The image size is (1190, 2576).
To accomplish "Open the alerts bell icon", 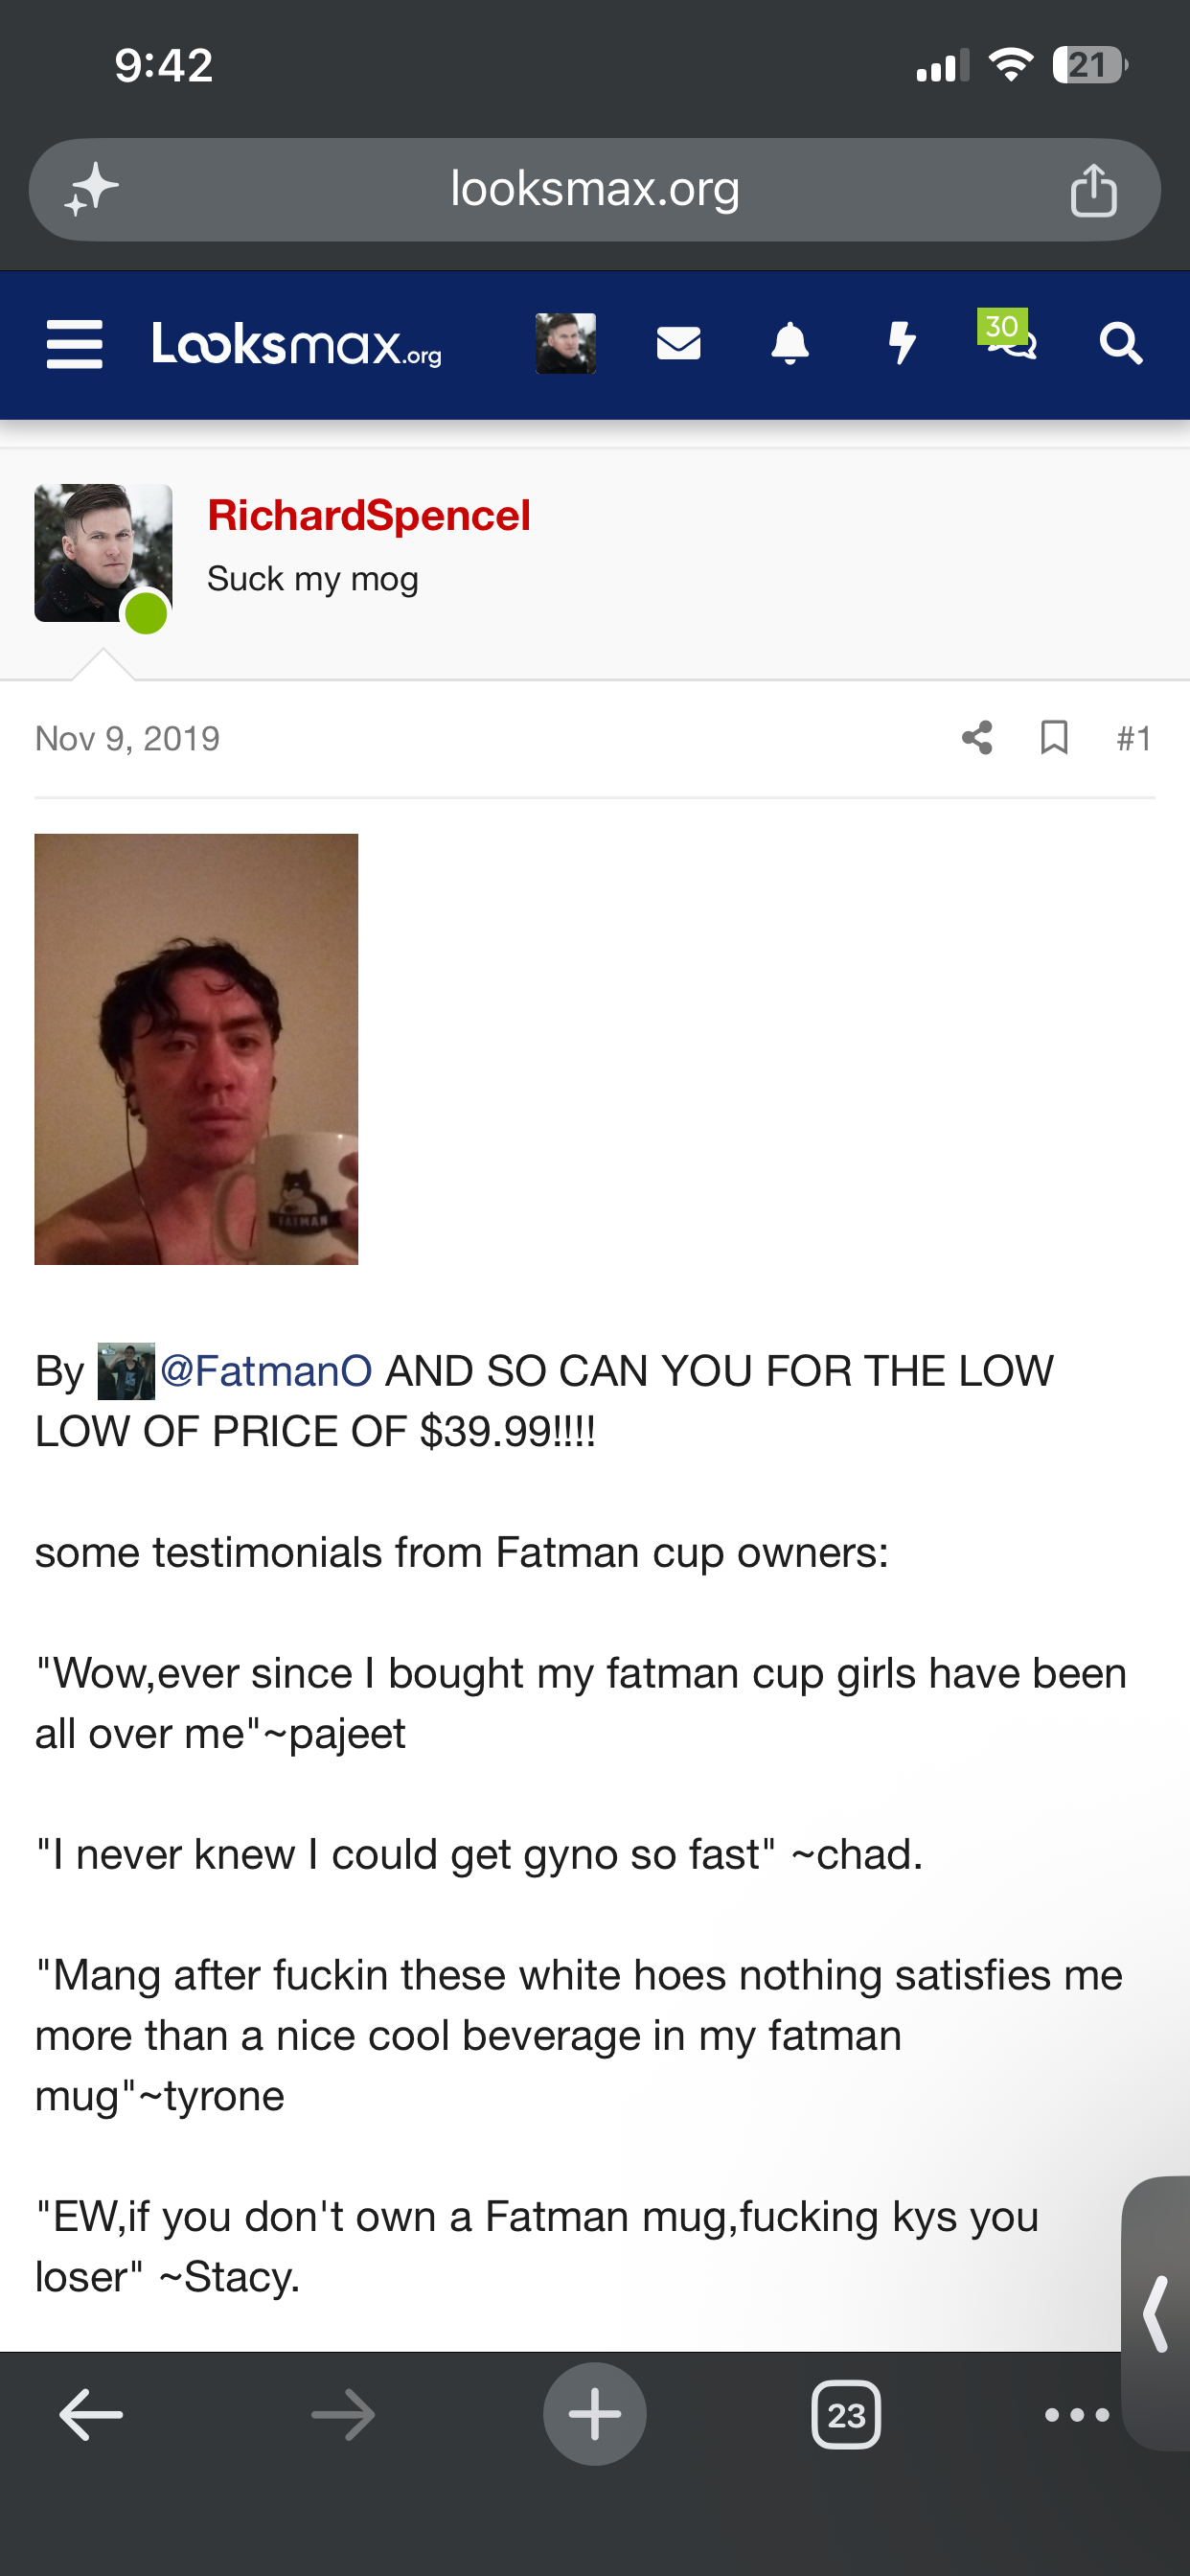I will click(790, 344).
